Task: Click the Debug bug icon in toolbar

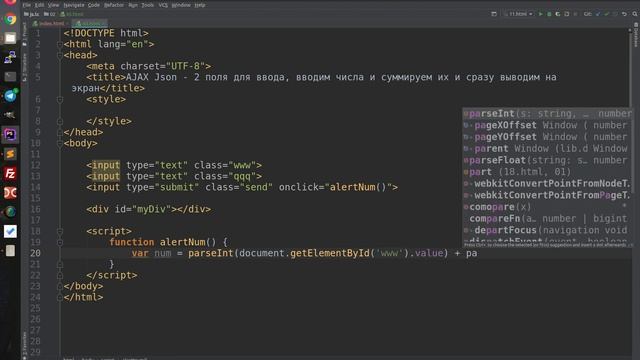Action: [549, 14]
